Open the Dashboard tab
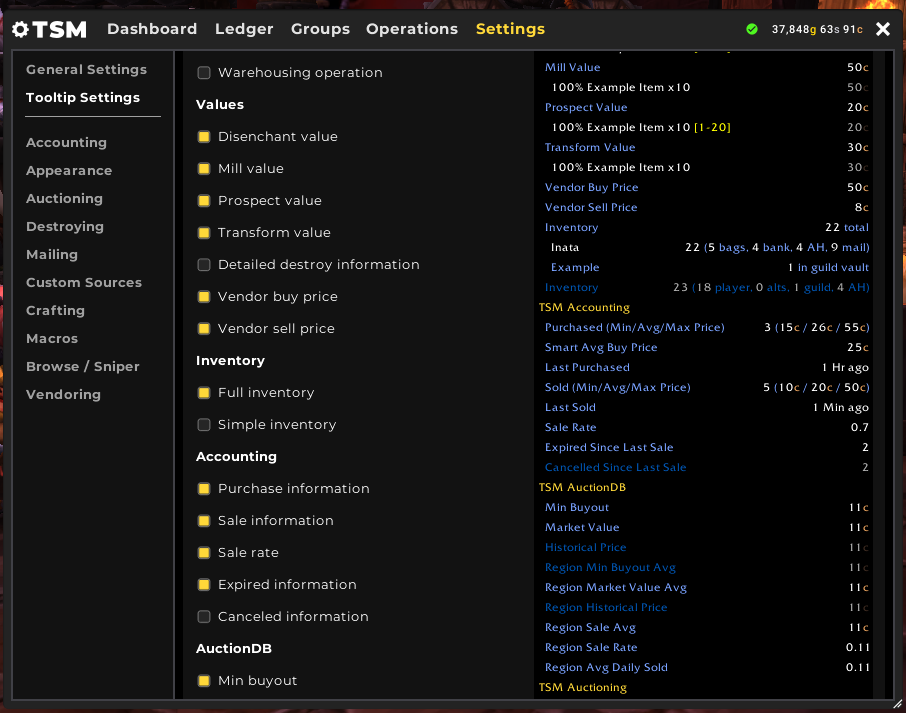Viewport: 906px width, 713px height. [x=152, y=29]
